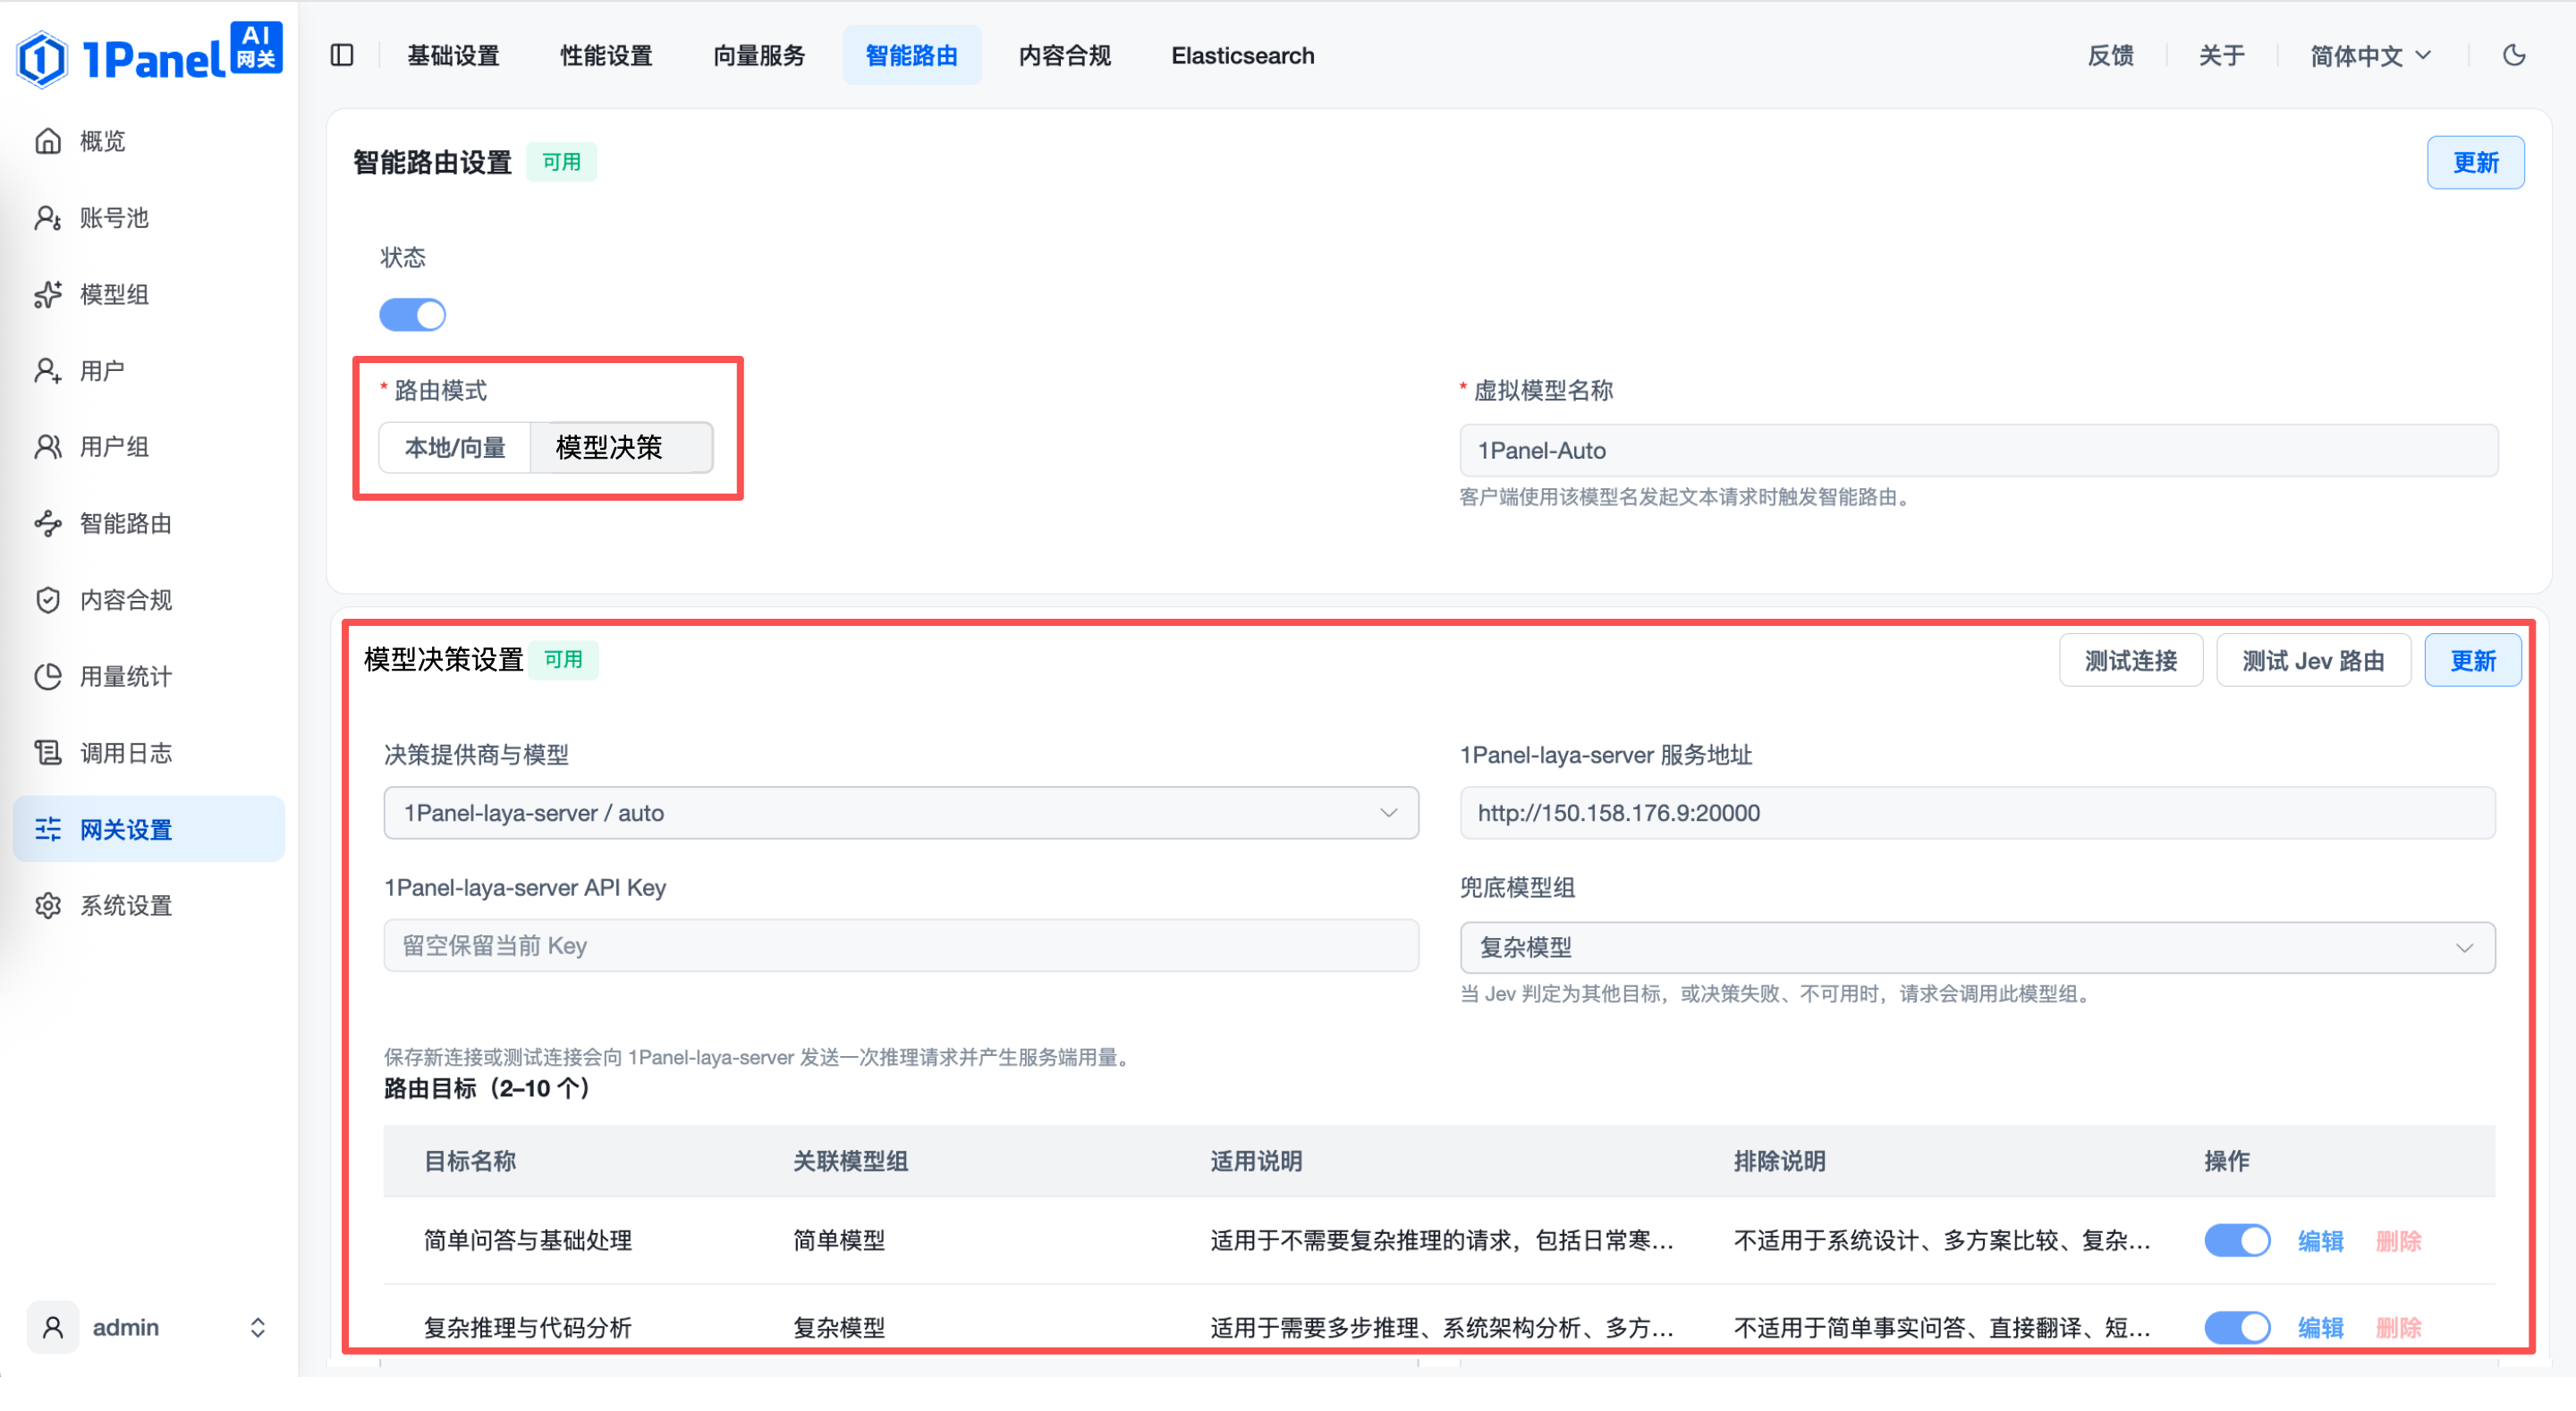Viewport: 2576px width, 1411px height.
Task: Click 测试连接 button
Action: (2130, 661)
